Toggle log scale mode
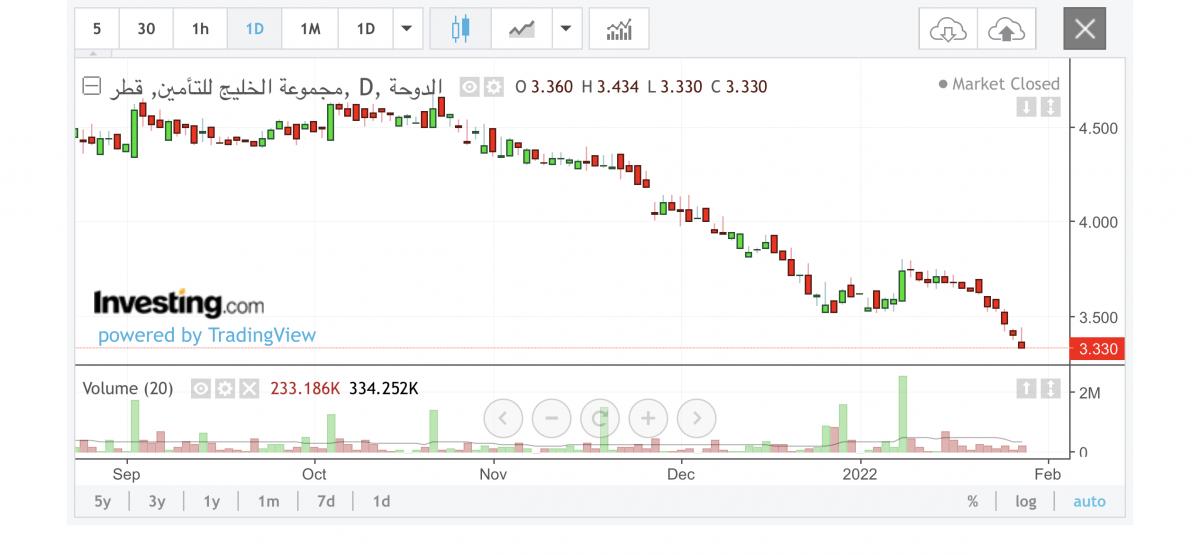The width and height of the screenshot is (1200, 555). pyautogui.click(x=1026, y=501)
